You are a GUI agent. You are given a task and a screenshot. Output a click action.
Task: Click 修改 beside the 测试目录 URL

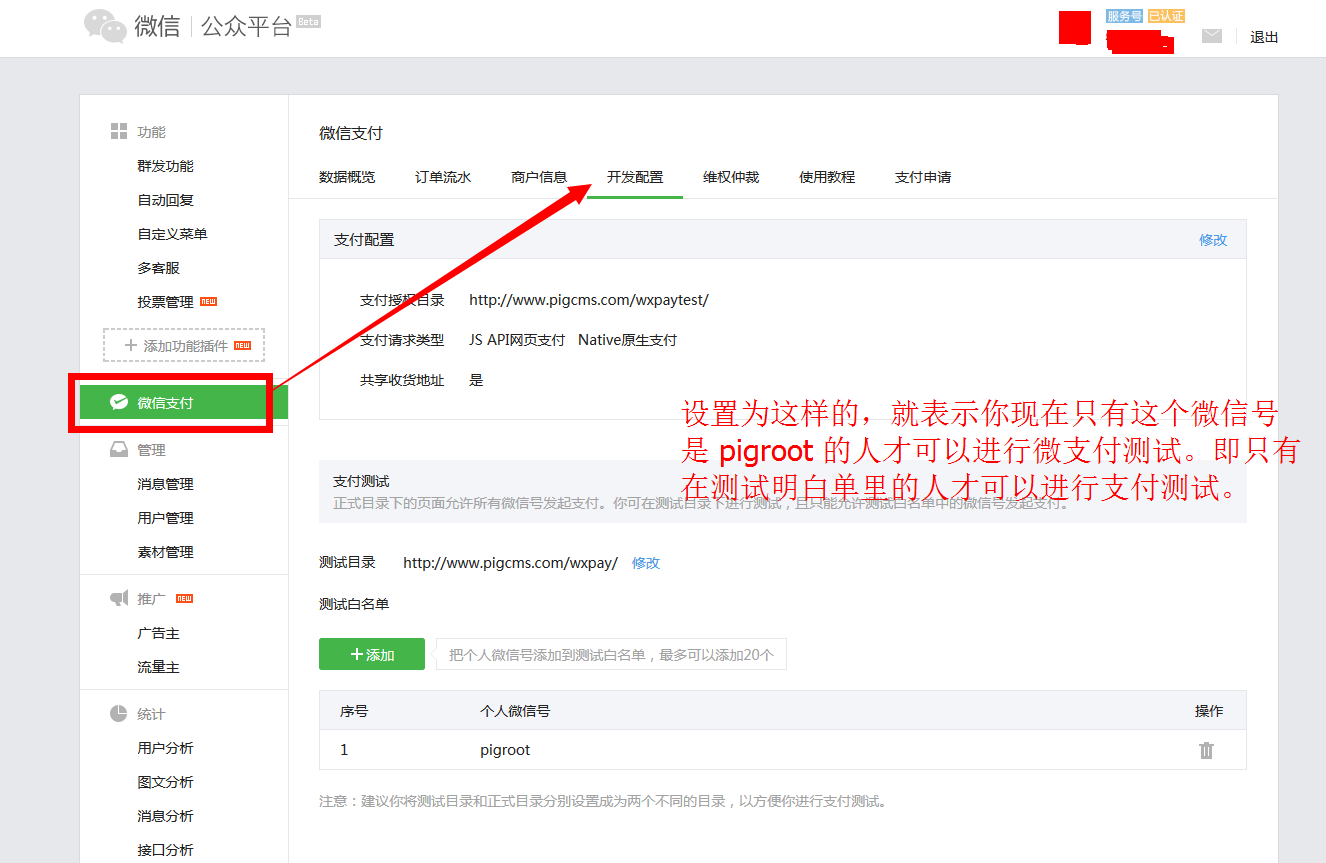click(x=646, y=563)
